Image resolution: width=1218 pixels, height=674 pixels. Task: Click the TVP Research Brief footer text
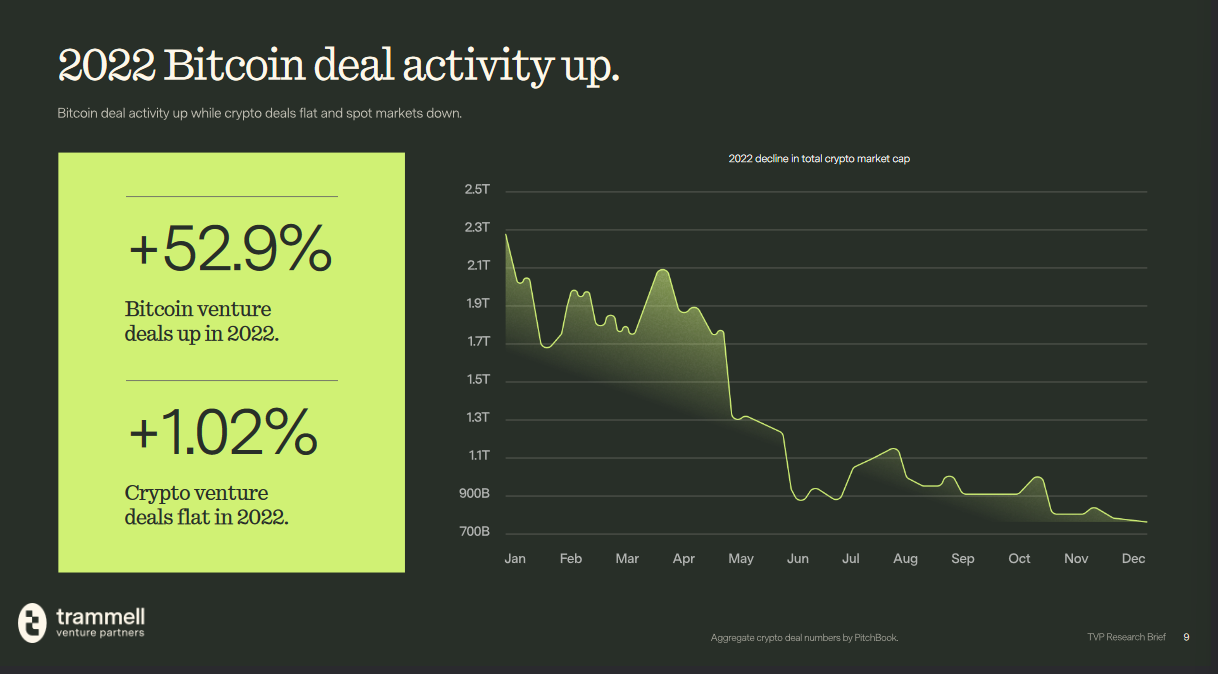[1126, 637]
